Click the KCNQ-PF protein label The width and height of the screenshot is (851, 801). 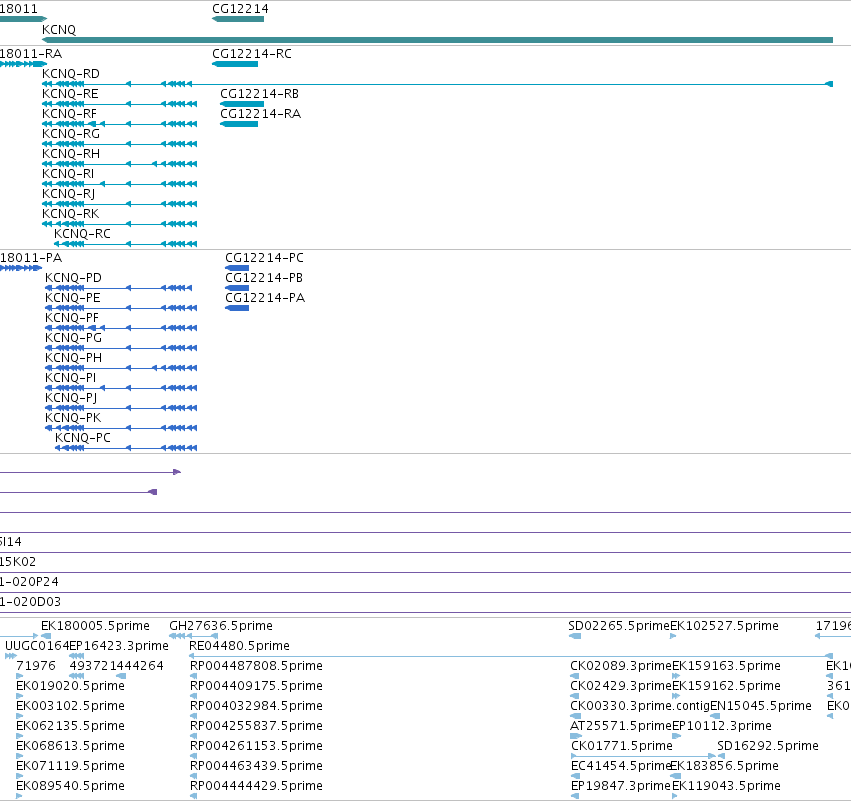coord(72,318)
